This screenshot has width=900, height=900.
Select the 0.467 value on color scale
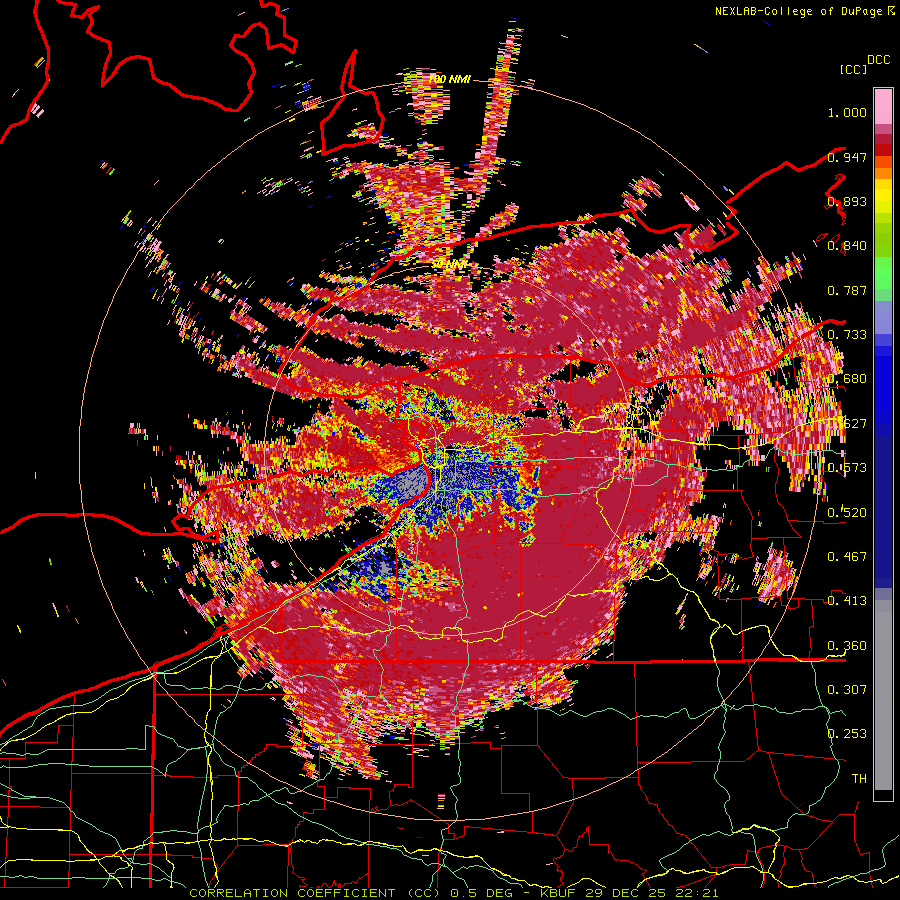(847, 556)
